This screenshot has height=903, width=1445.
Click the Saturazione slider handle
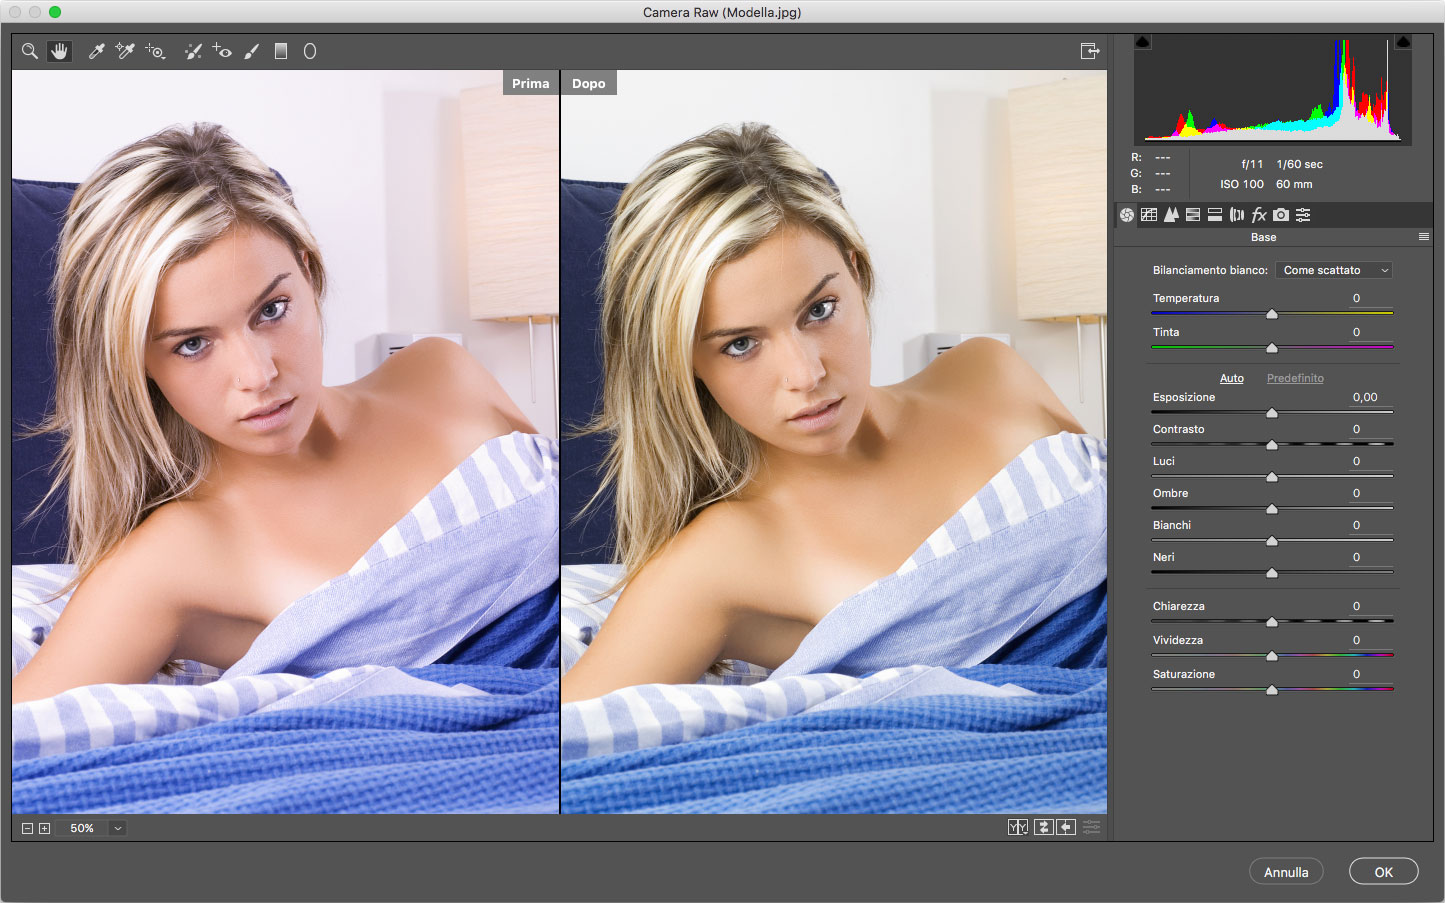click(1272, 690)
